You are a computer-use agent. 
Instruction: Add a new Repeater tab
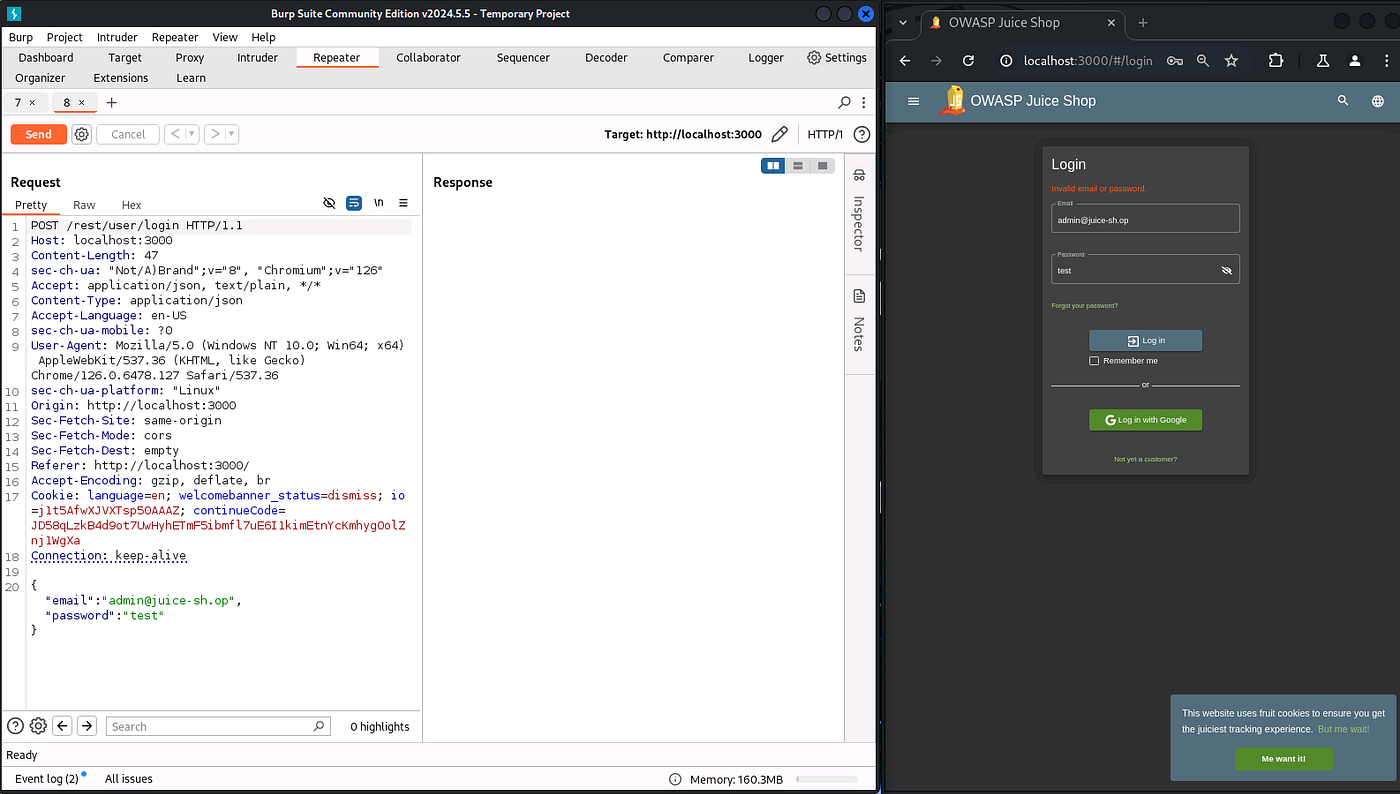(x=111, y=102)
